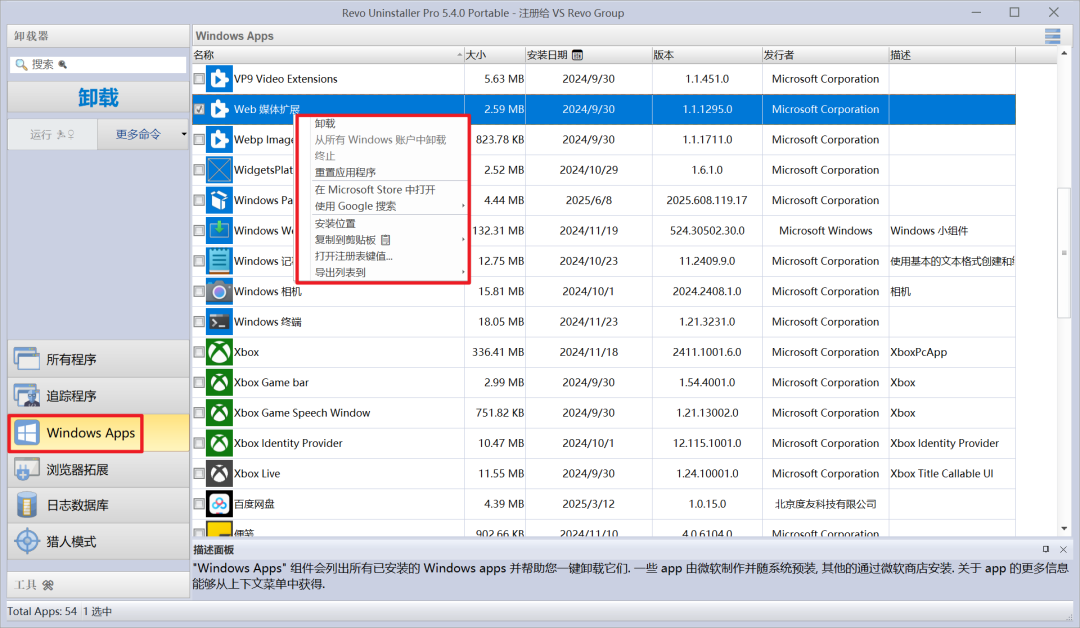Expand 复制到剪贴板 submenu
Viewport: 1080px width, 628px height.
[463, 240]
